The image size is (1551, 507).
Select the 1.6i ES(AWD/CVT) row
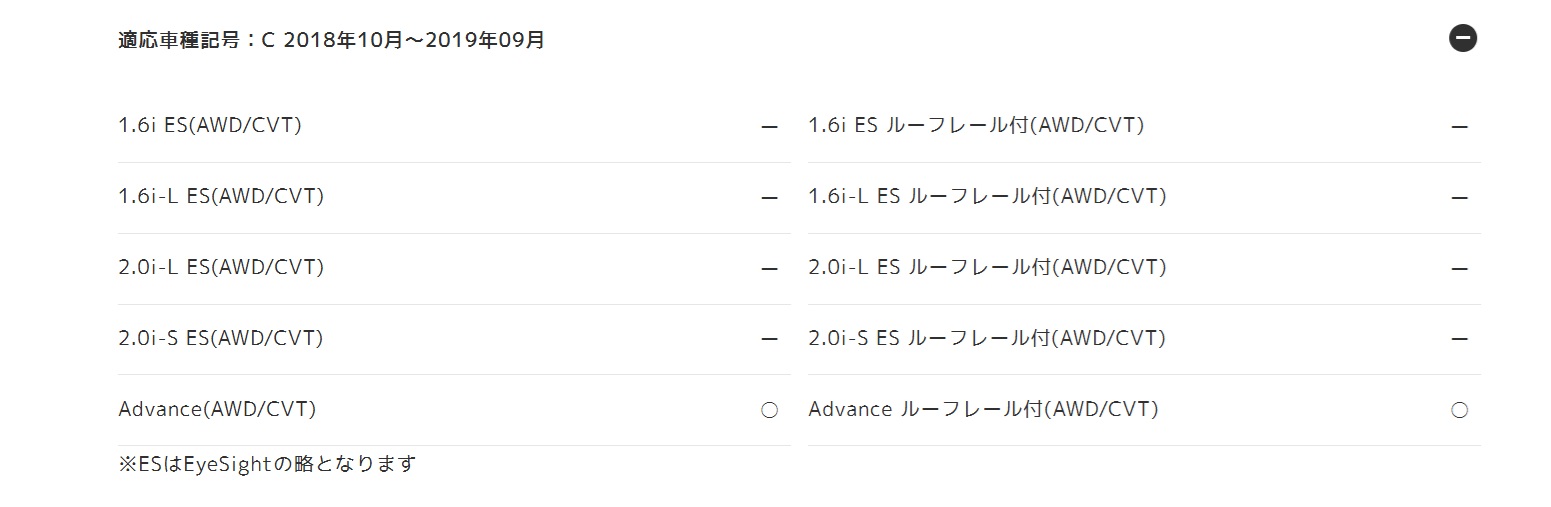pos(454,127)
